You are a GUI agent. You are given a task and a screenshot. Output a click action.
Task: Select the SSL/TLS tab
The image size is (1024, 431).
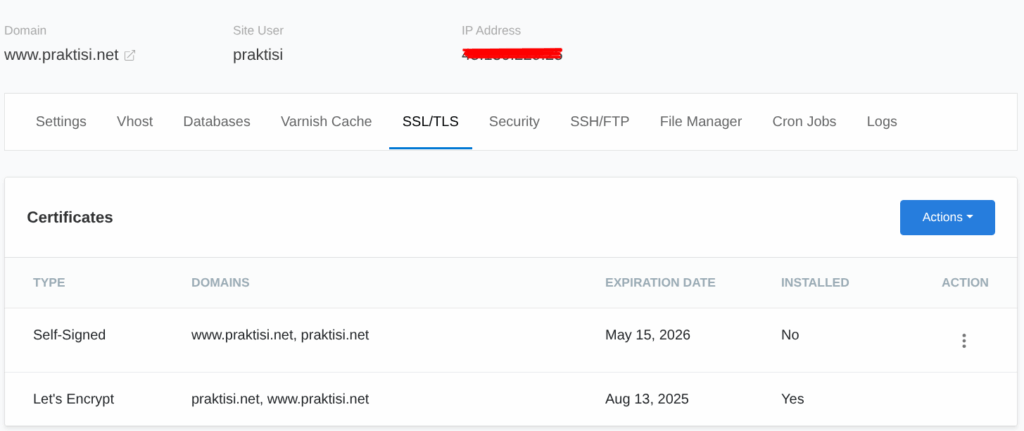tap(430, 121)
